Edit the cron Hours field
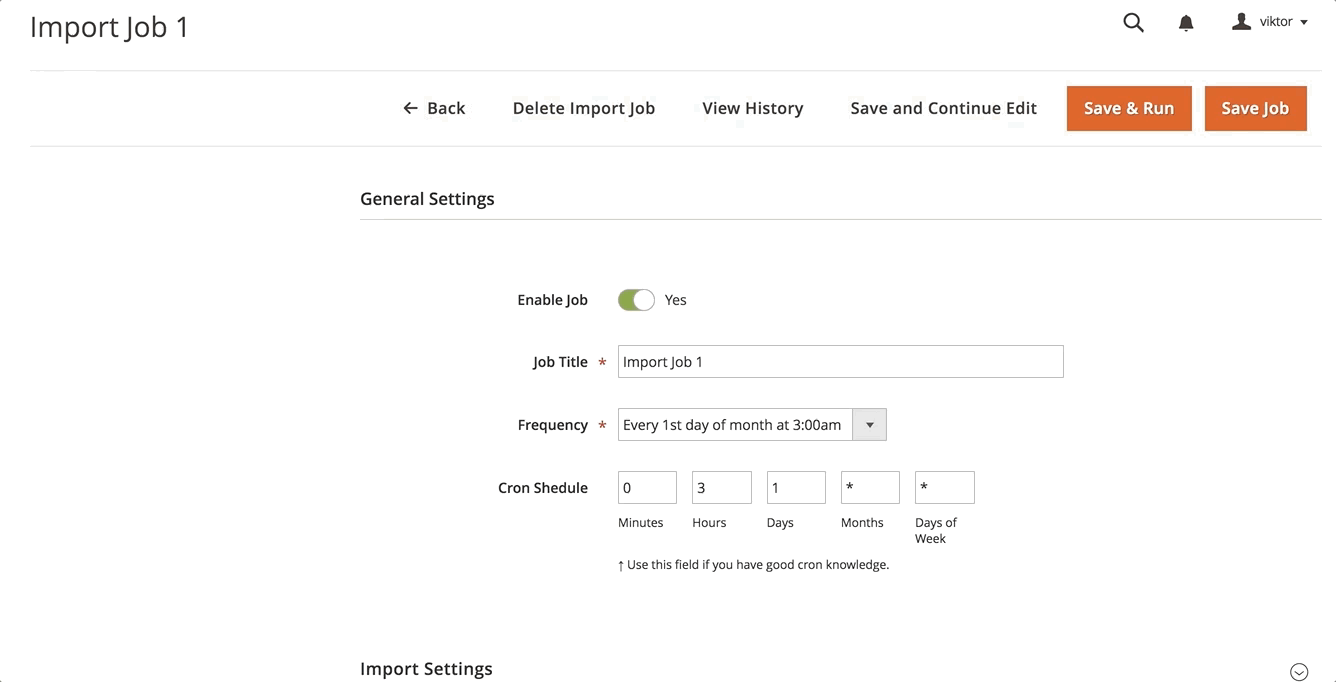The width and height of the screenshot is (1336, 682). click(x=721, y=488)
